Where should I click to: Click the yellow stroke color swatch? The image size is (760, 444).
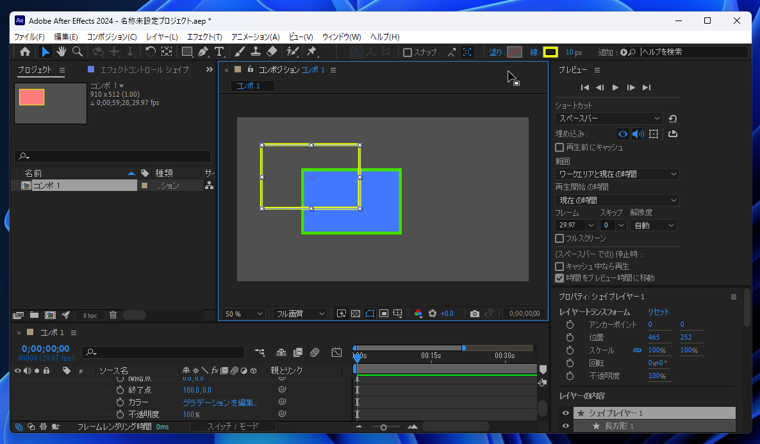coord(550,52)
